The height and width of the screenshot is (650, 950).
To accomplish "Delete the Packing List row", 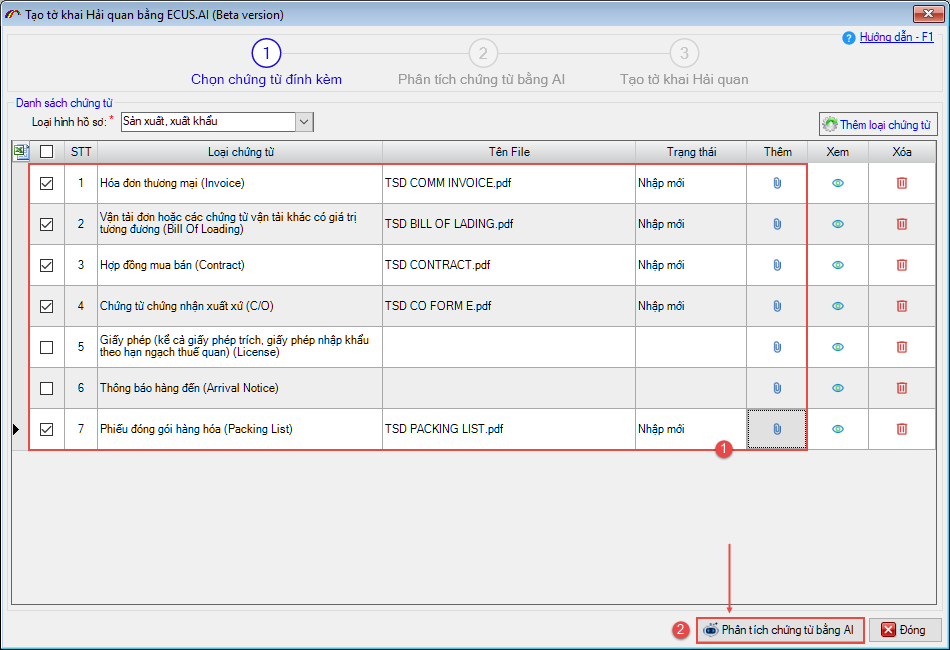I will pyautogui.click(x=901, y=429).
